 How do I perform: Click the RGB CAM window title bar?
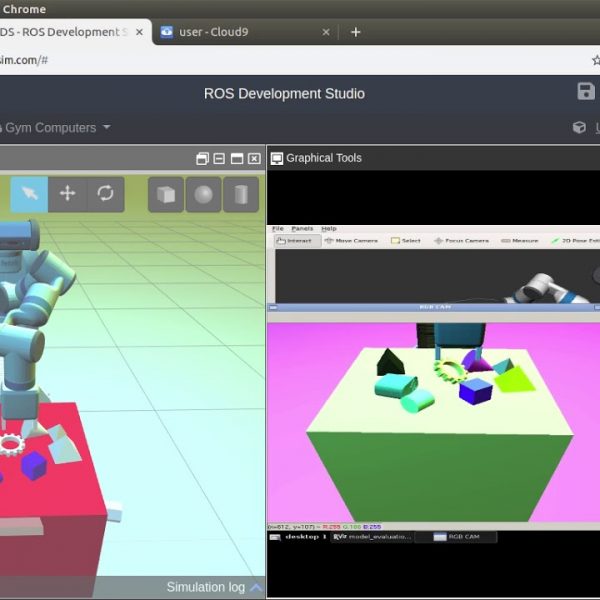coord(434,307)
